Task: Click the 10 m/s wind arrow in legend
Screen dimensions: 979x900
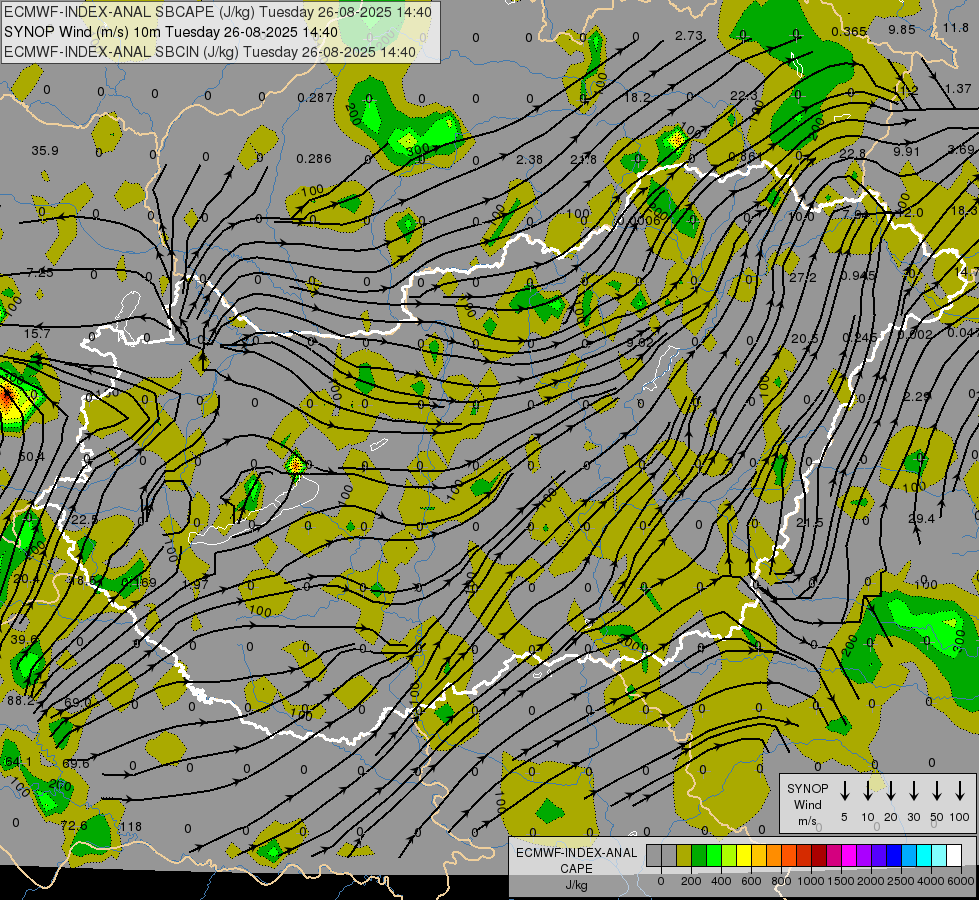Action: [867, 791]
